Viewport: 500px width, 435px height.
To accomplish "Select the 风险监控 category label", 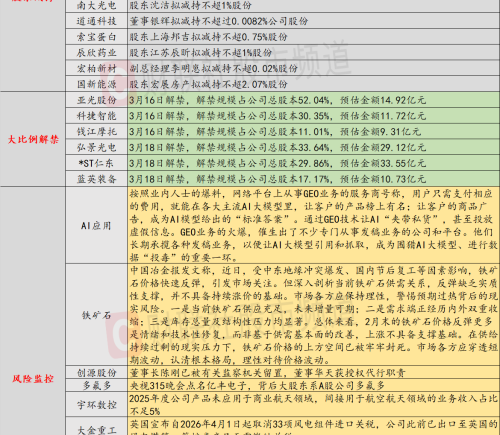I will pos(33,379).
